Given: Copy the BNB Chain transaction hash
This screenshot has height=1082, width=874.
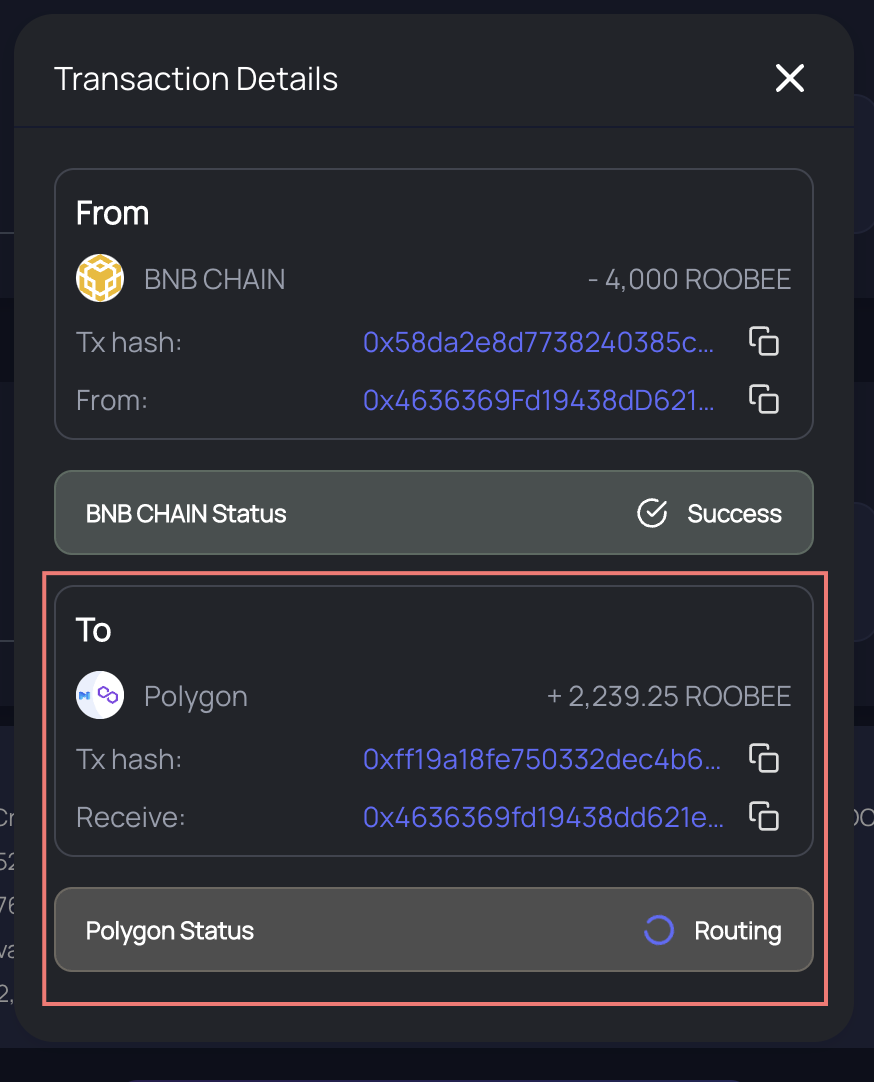Looking at the screenshot, I should pyautogui.click(x=764, y=341).
